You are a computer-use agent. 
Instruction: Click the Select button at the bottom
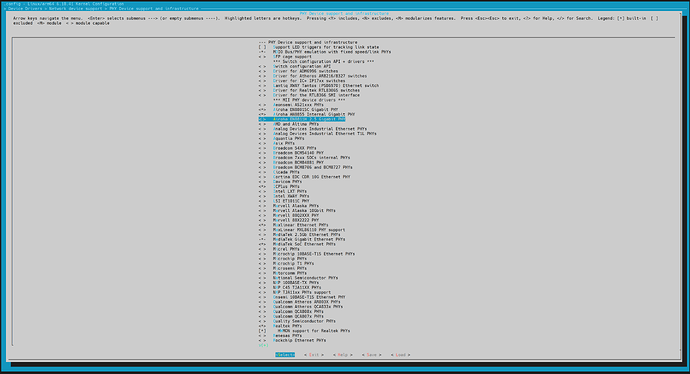tap(285, 355)
